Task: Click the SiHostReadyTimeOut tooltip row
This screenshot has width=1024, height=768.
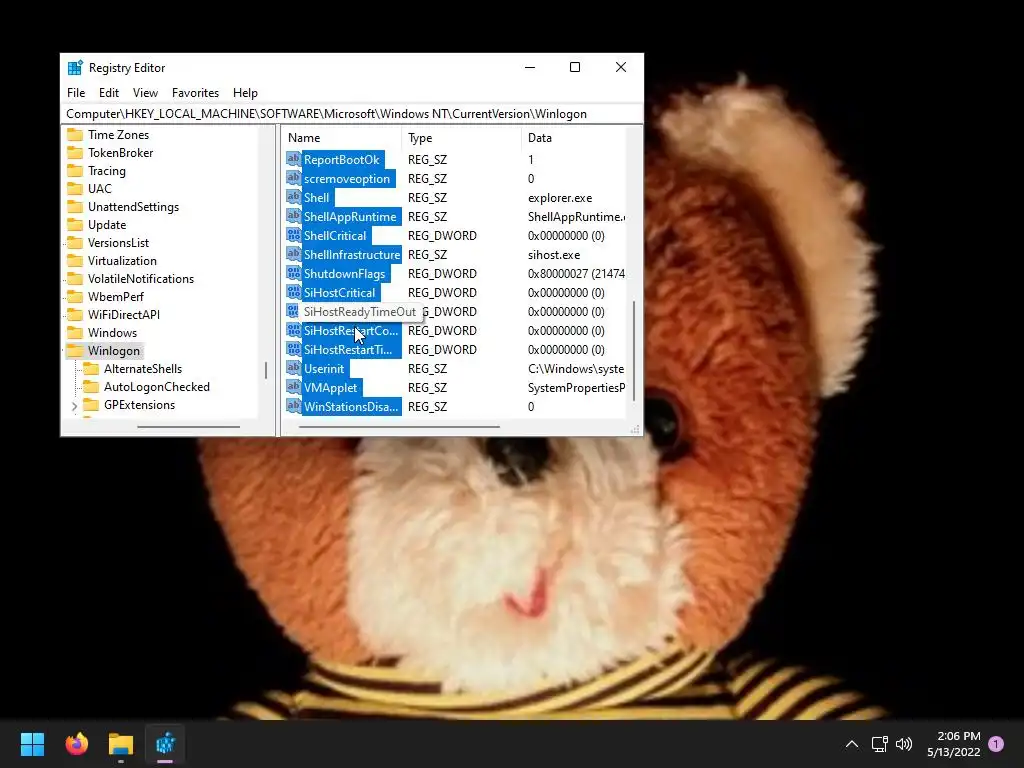Action: click(359, 312)
